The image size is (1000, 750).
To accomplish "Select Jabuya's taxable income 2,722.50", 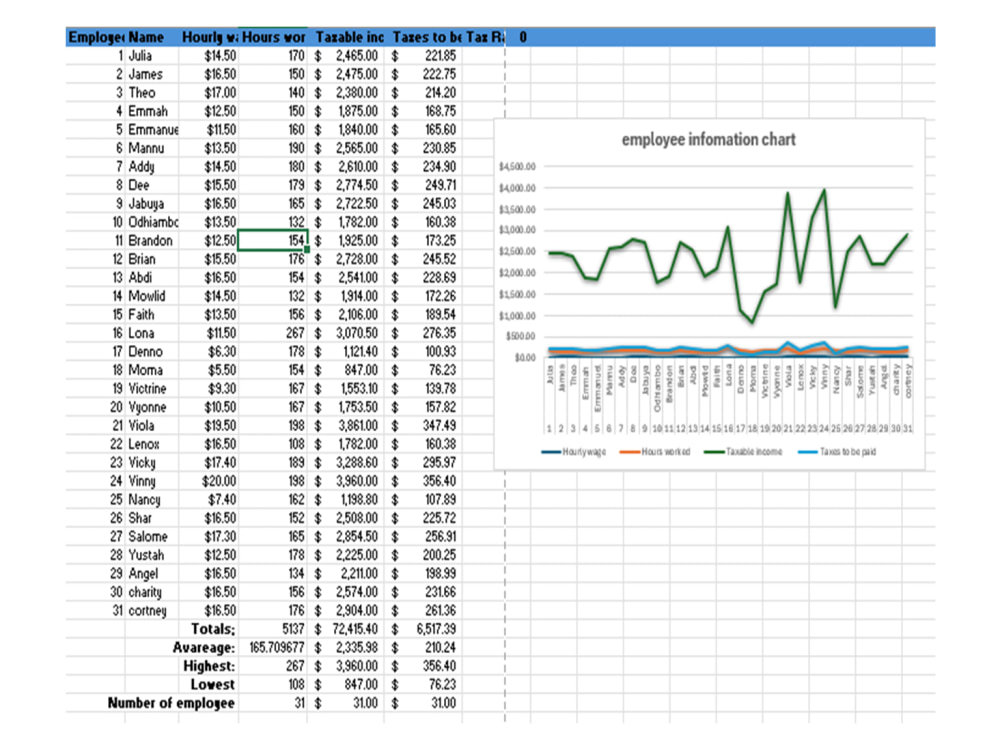I will pos(346,203).
